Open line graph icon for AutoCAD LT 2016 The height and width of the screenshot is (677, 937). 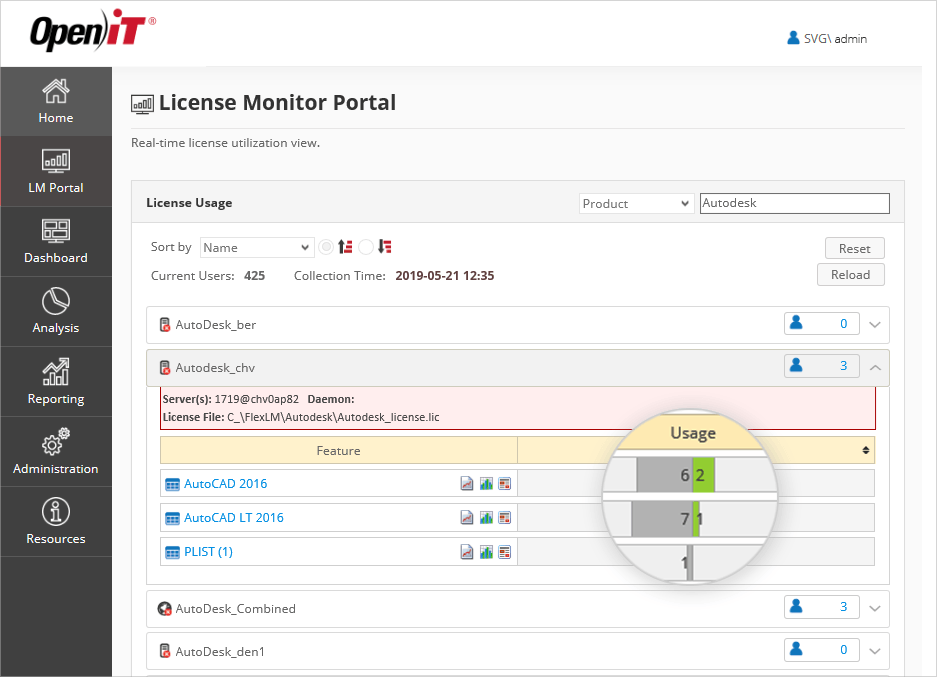(467, 517)
